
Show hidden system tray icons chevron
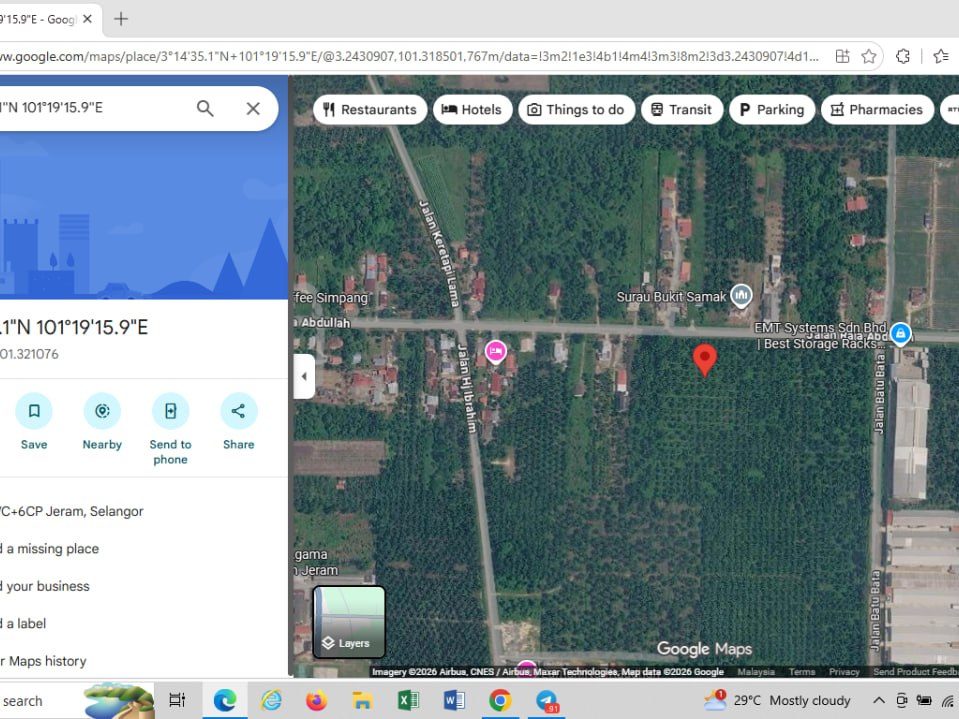coord(878,700)
